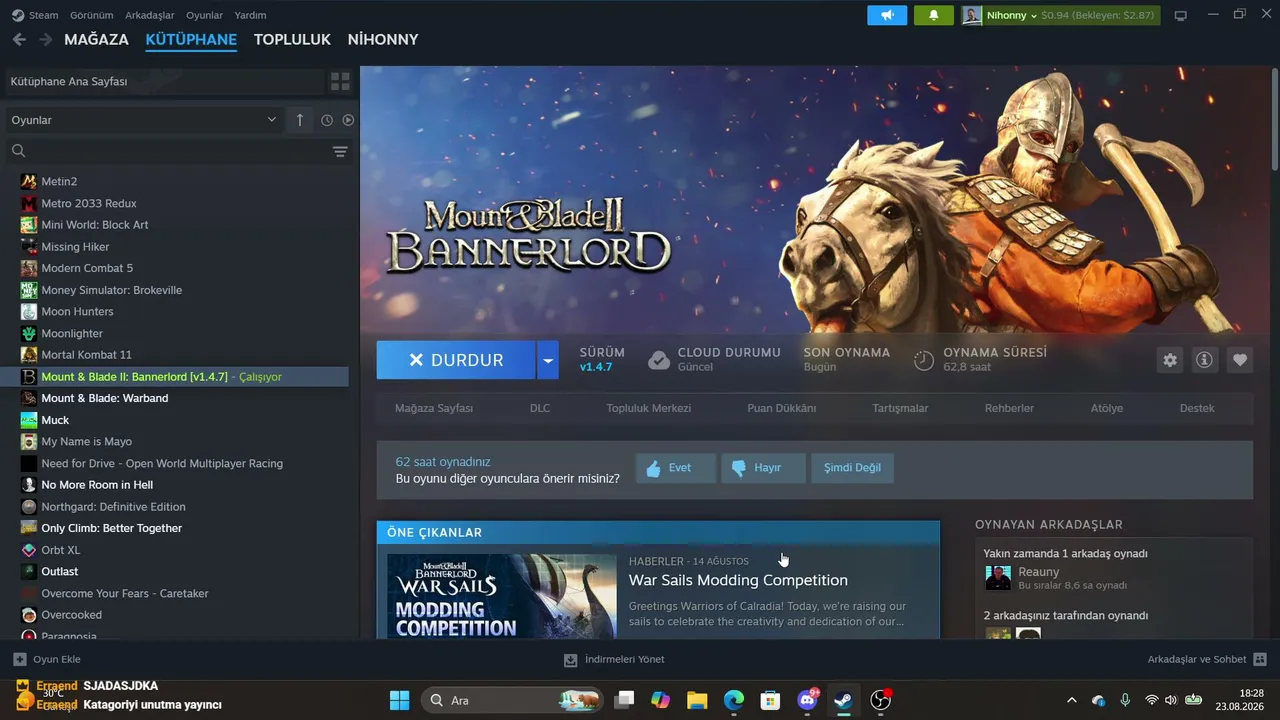The height and width of the screenshot is (720, 1280).
Task: Go to the MAĞAZA tab
Action: (x=96, y=39)
